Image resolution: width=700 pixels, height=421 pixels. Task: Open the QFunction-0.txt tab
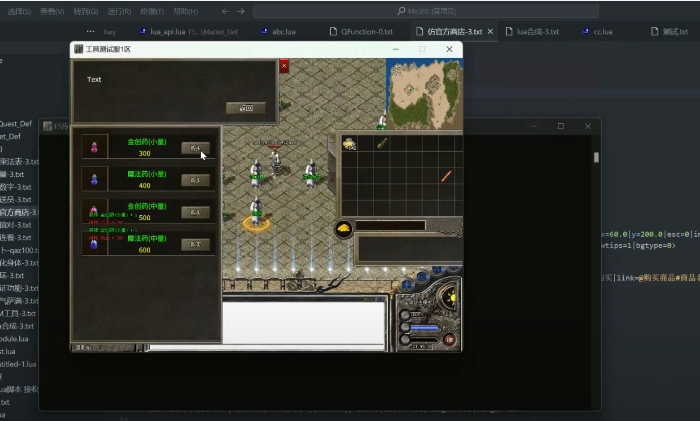[367, 31]
